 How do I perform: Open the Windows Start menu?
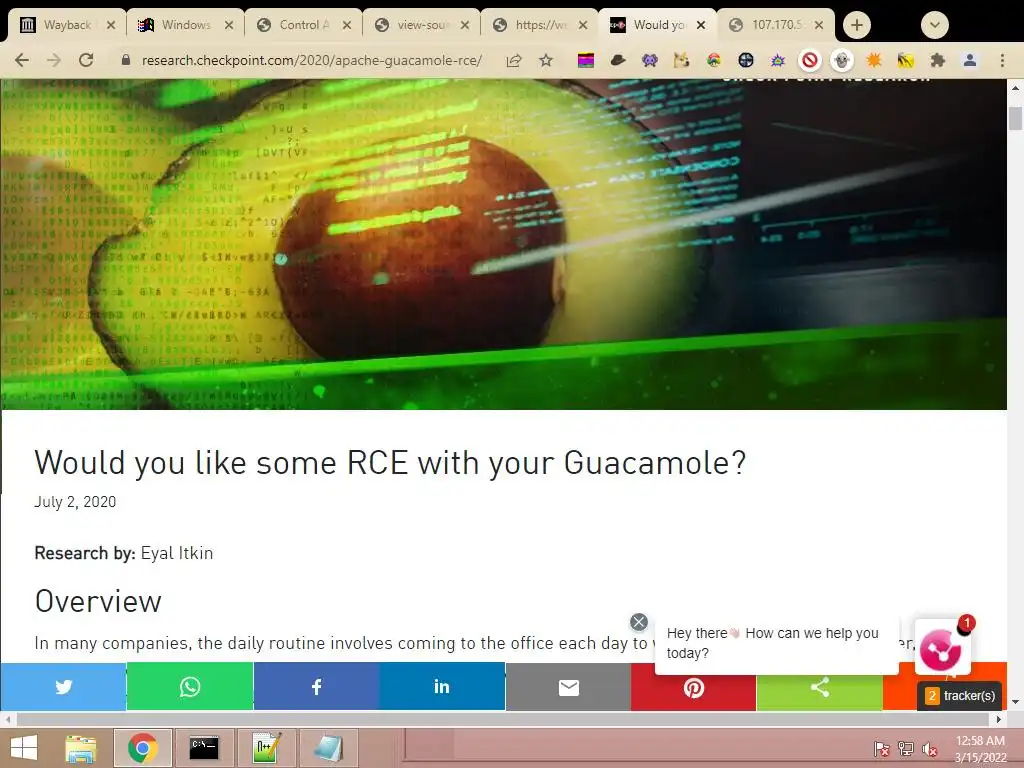click(24, 748)
